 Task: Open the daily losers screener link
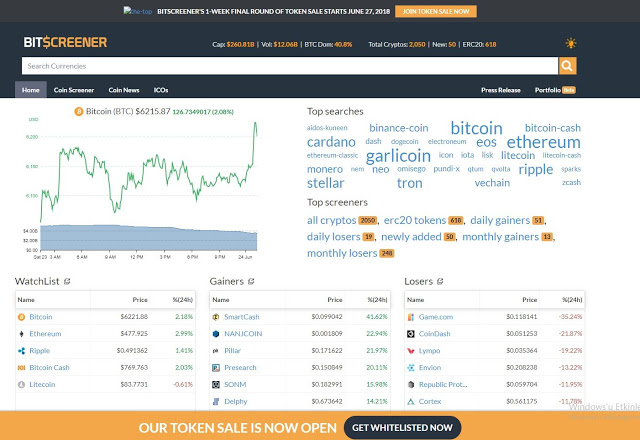coord(333,237)
